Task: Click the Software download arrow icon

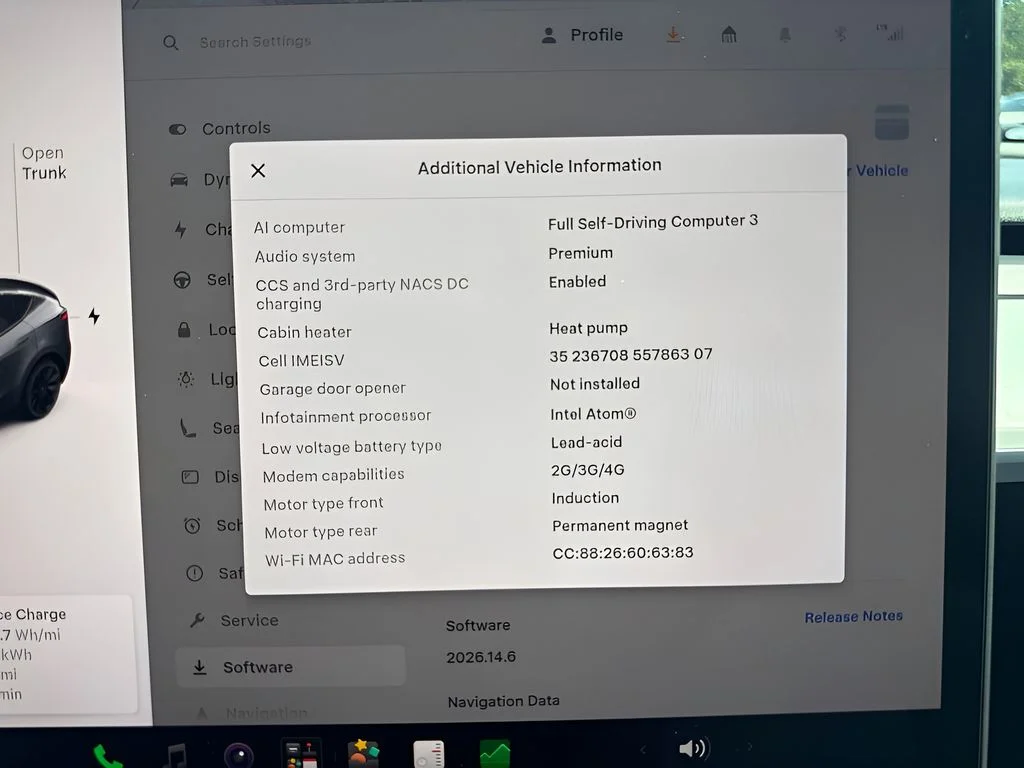Action: click(200, 667)
